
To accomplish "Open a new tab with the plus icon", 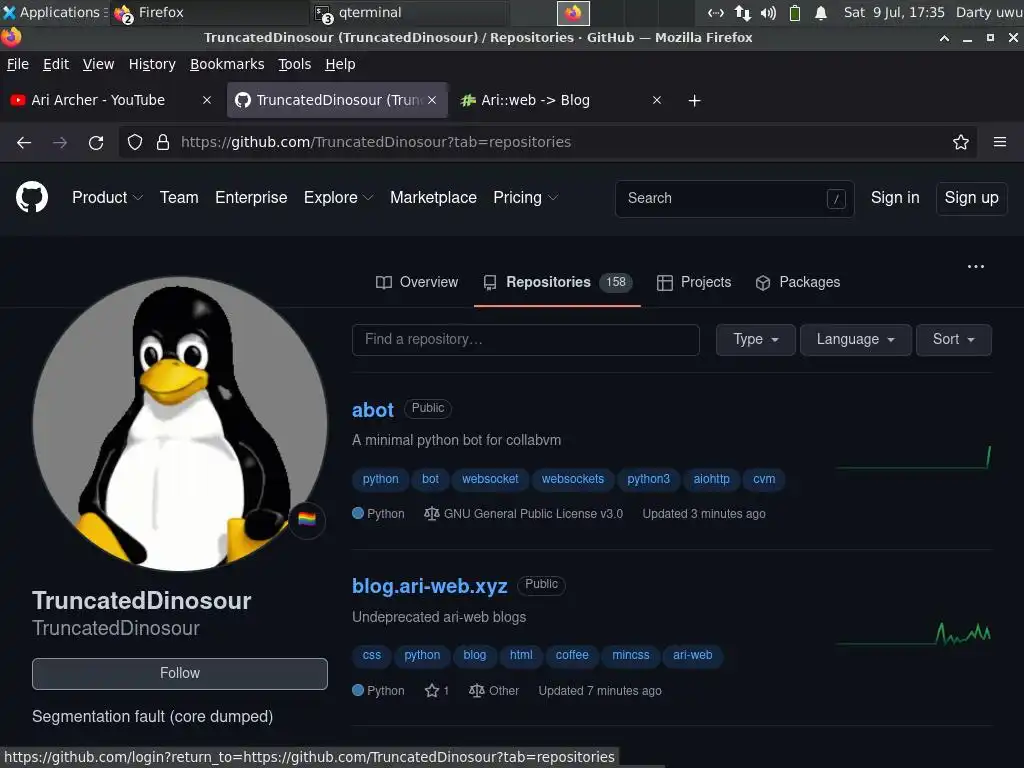I will coord(694,101).
